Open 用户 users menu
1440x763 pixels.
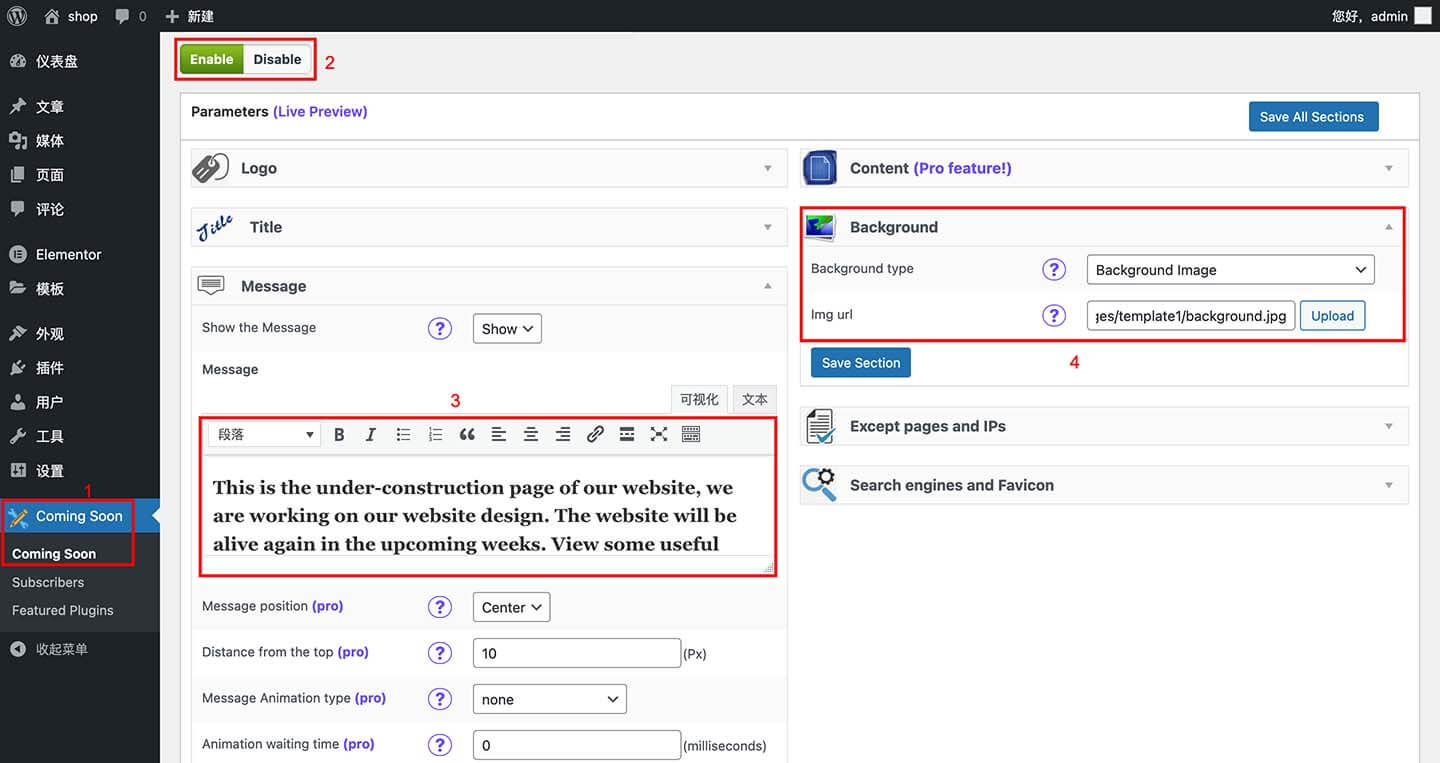(80, 402)
